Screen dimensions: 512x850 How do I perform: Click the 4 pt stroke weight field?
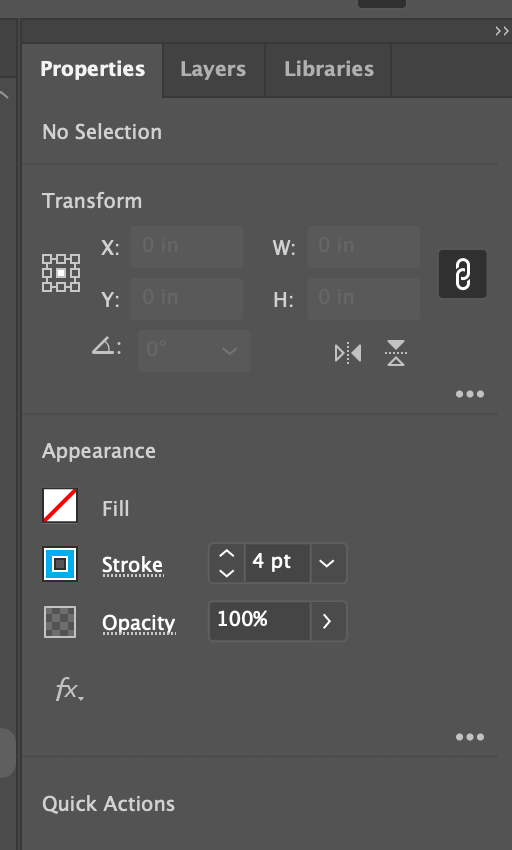point(278,563)
